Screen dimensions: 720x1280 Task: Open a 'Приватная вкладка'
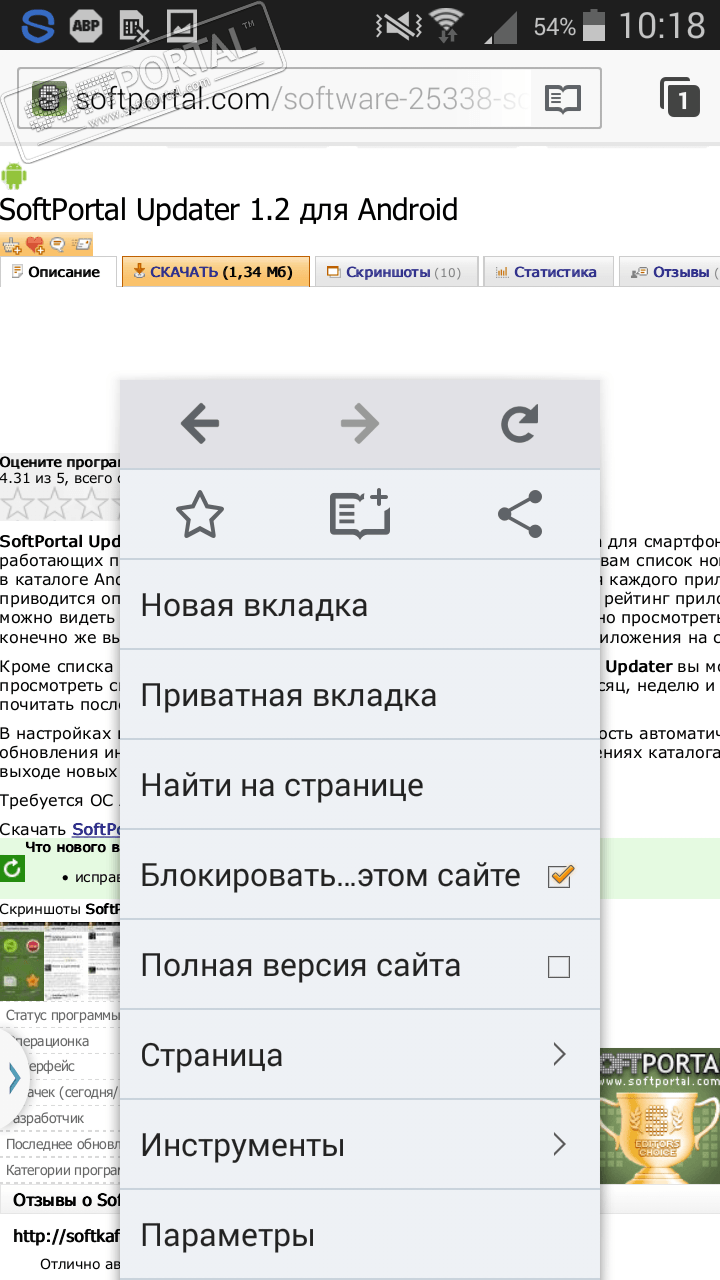360,695
